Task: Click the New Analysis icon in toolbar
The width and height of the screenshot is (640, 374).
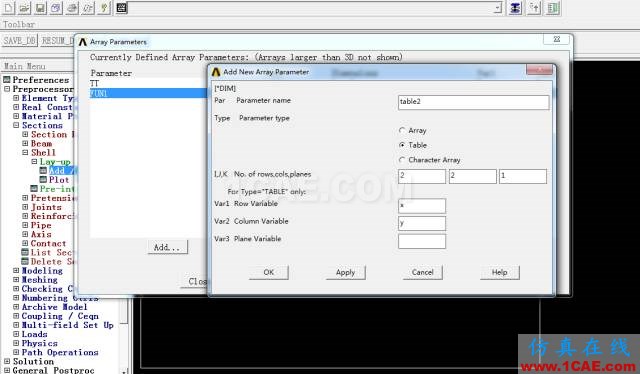Action: coord(8,7)
